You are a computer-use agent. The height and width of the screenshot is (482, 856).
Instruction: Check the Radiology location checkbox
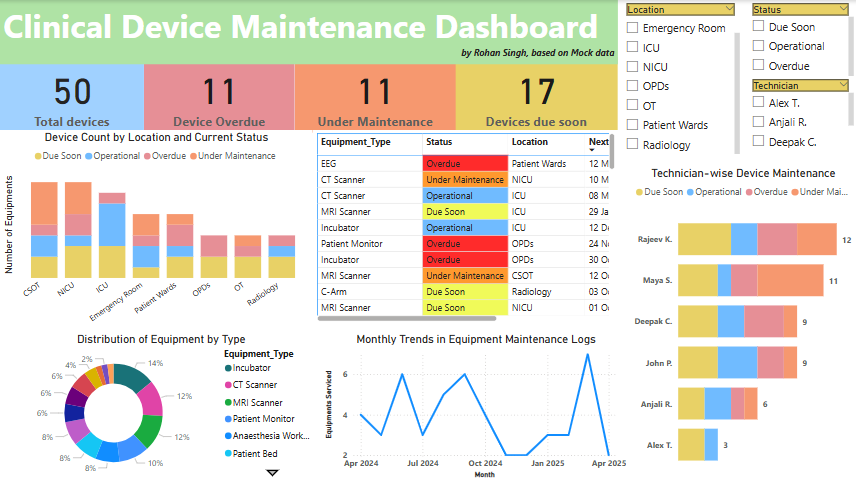pos(632,144)
